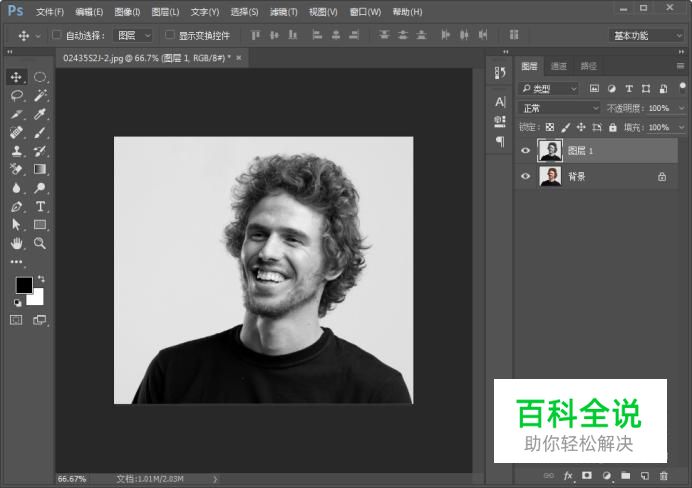Select the Hand tool
This screenshot has width=692, height=488.
[x=16, y=243]
